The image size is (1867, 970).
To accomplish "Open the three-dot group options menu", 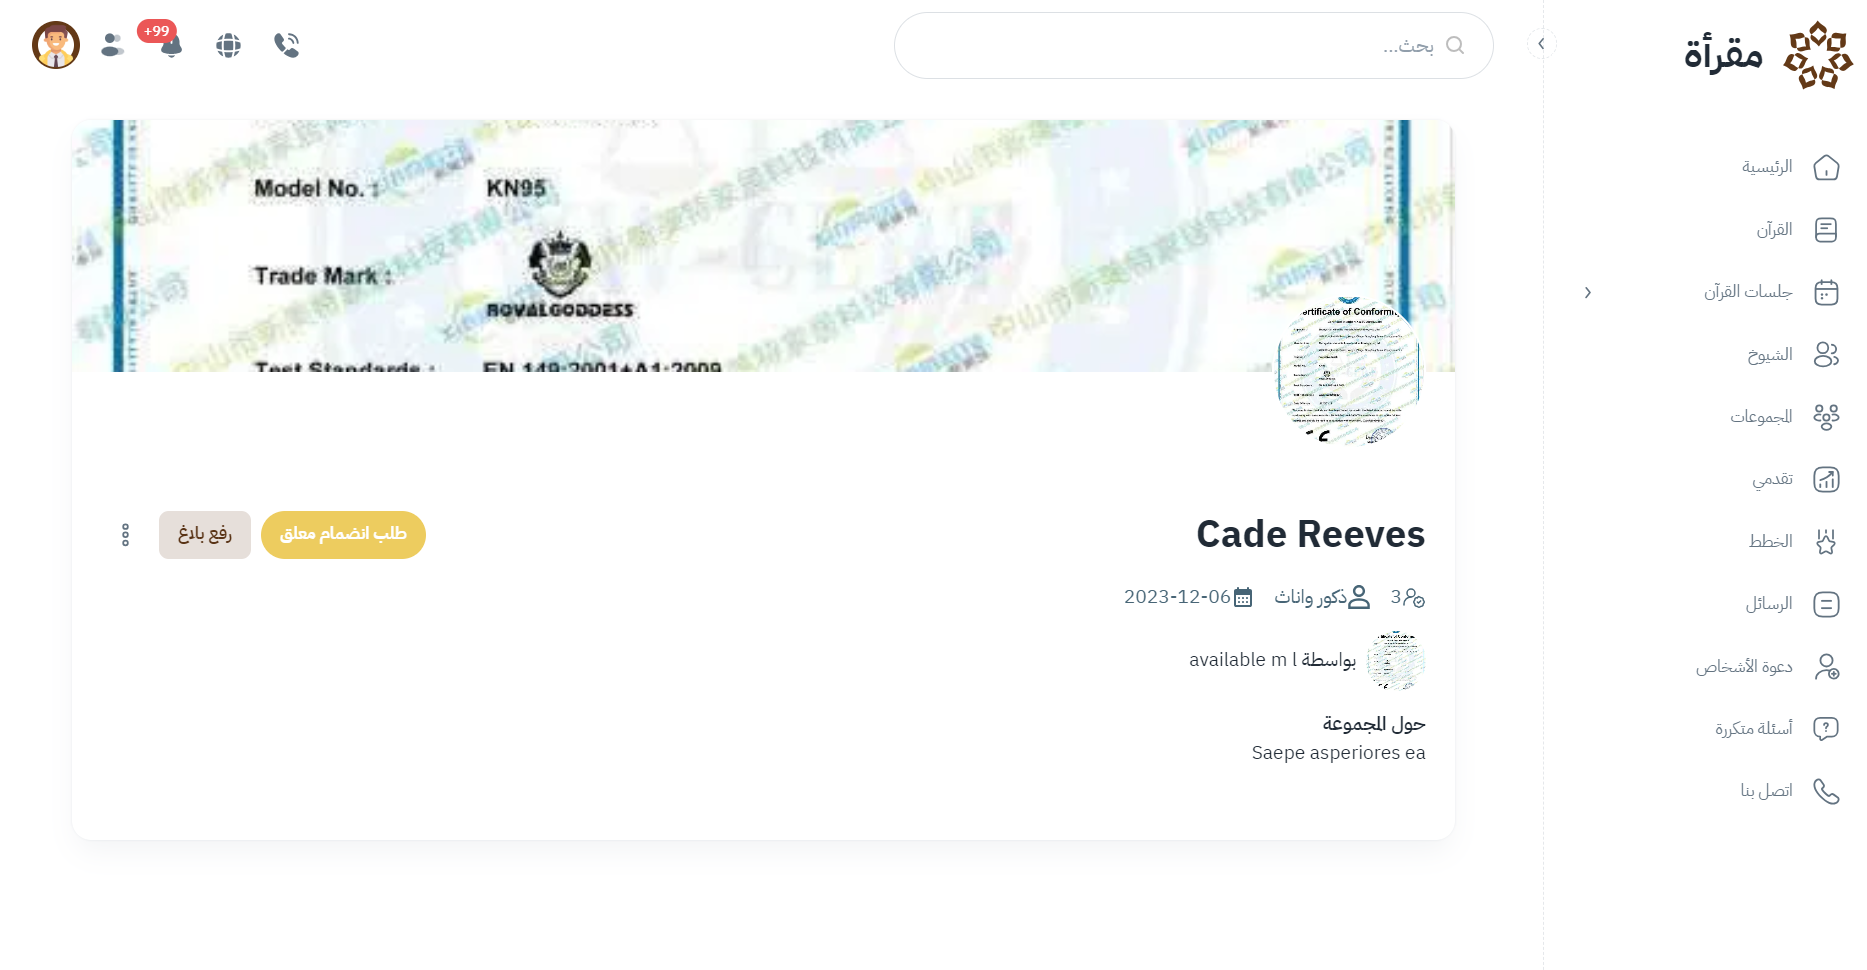I will (125, 535).
